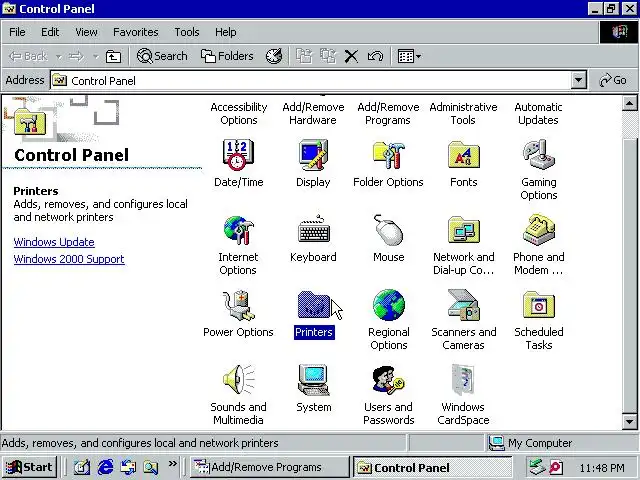Select the Gaming Options joystick icon

539,154
